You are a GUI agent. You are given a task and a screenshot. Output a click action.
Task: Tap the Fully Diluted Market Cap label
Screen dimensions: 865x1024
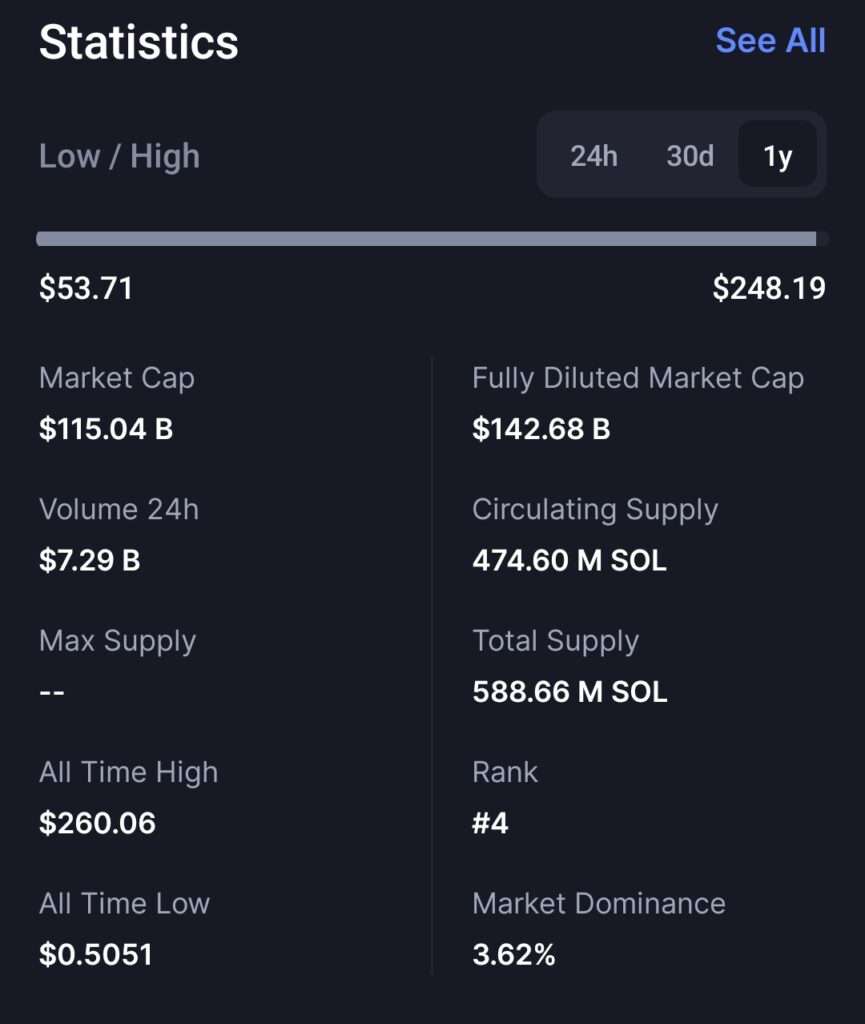point(638,379)
